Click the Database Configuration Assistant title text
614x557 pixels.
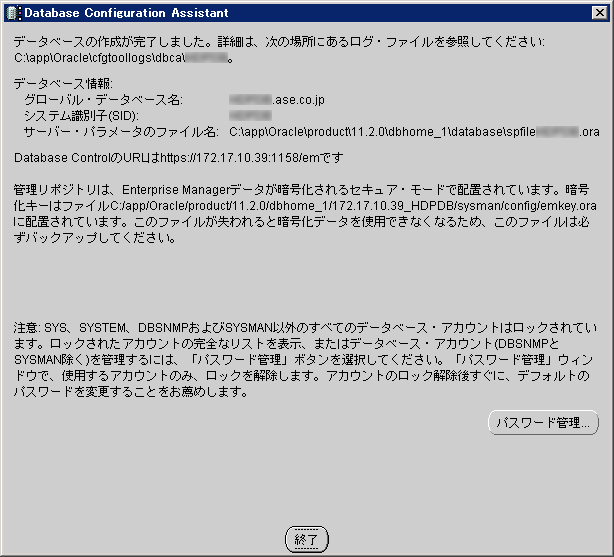point(125,13)
